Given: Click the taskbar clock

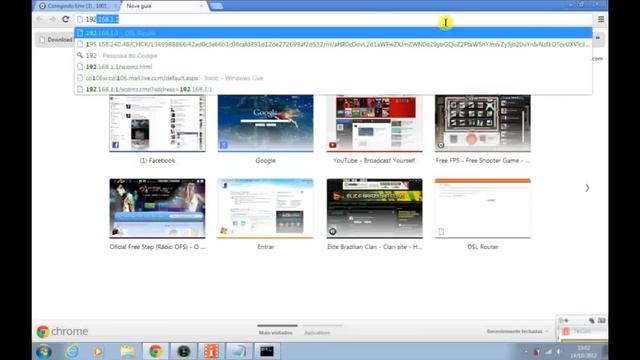Looking at the screenshot, I should (x=584, y=352).
